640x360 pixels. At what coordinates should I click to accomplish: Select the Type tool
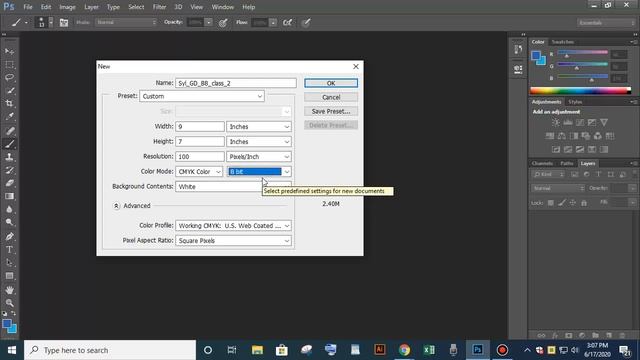[9, 249]
